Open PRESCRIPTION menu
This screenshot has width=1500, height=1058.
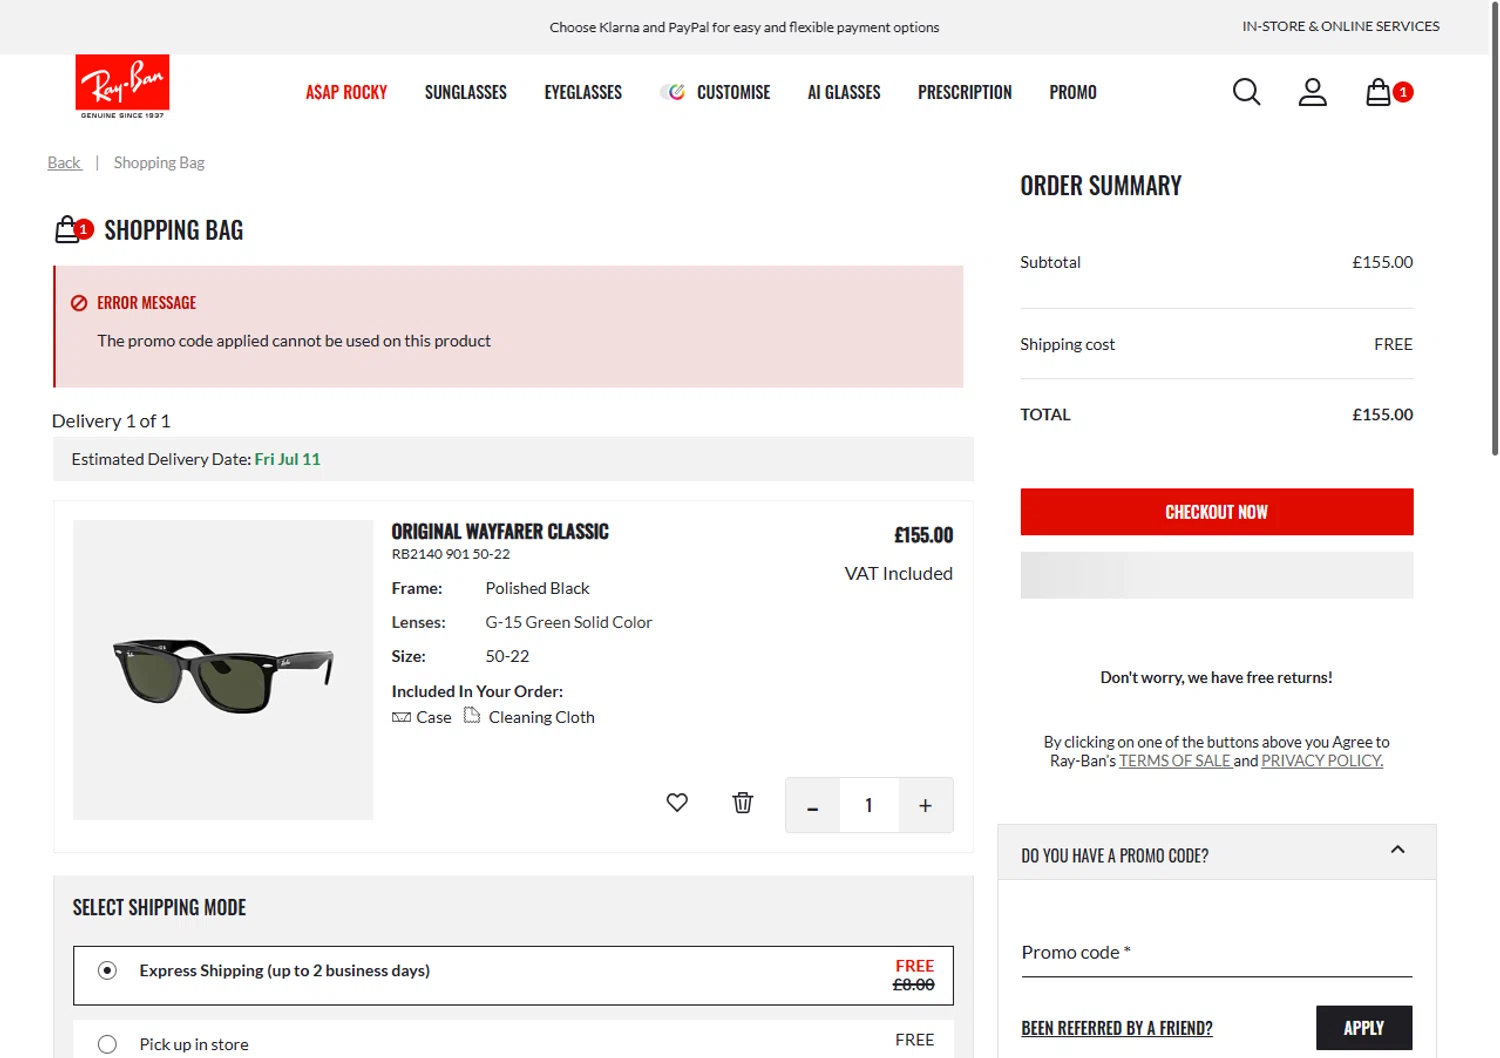click(965, 92)
